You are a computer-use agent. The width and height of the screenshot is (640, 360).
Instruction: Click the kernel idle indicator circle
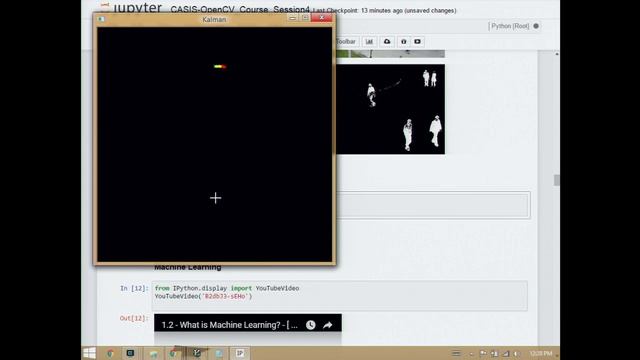coord(536,26)
